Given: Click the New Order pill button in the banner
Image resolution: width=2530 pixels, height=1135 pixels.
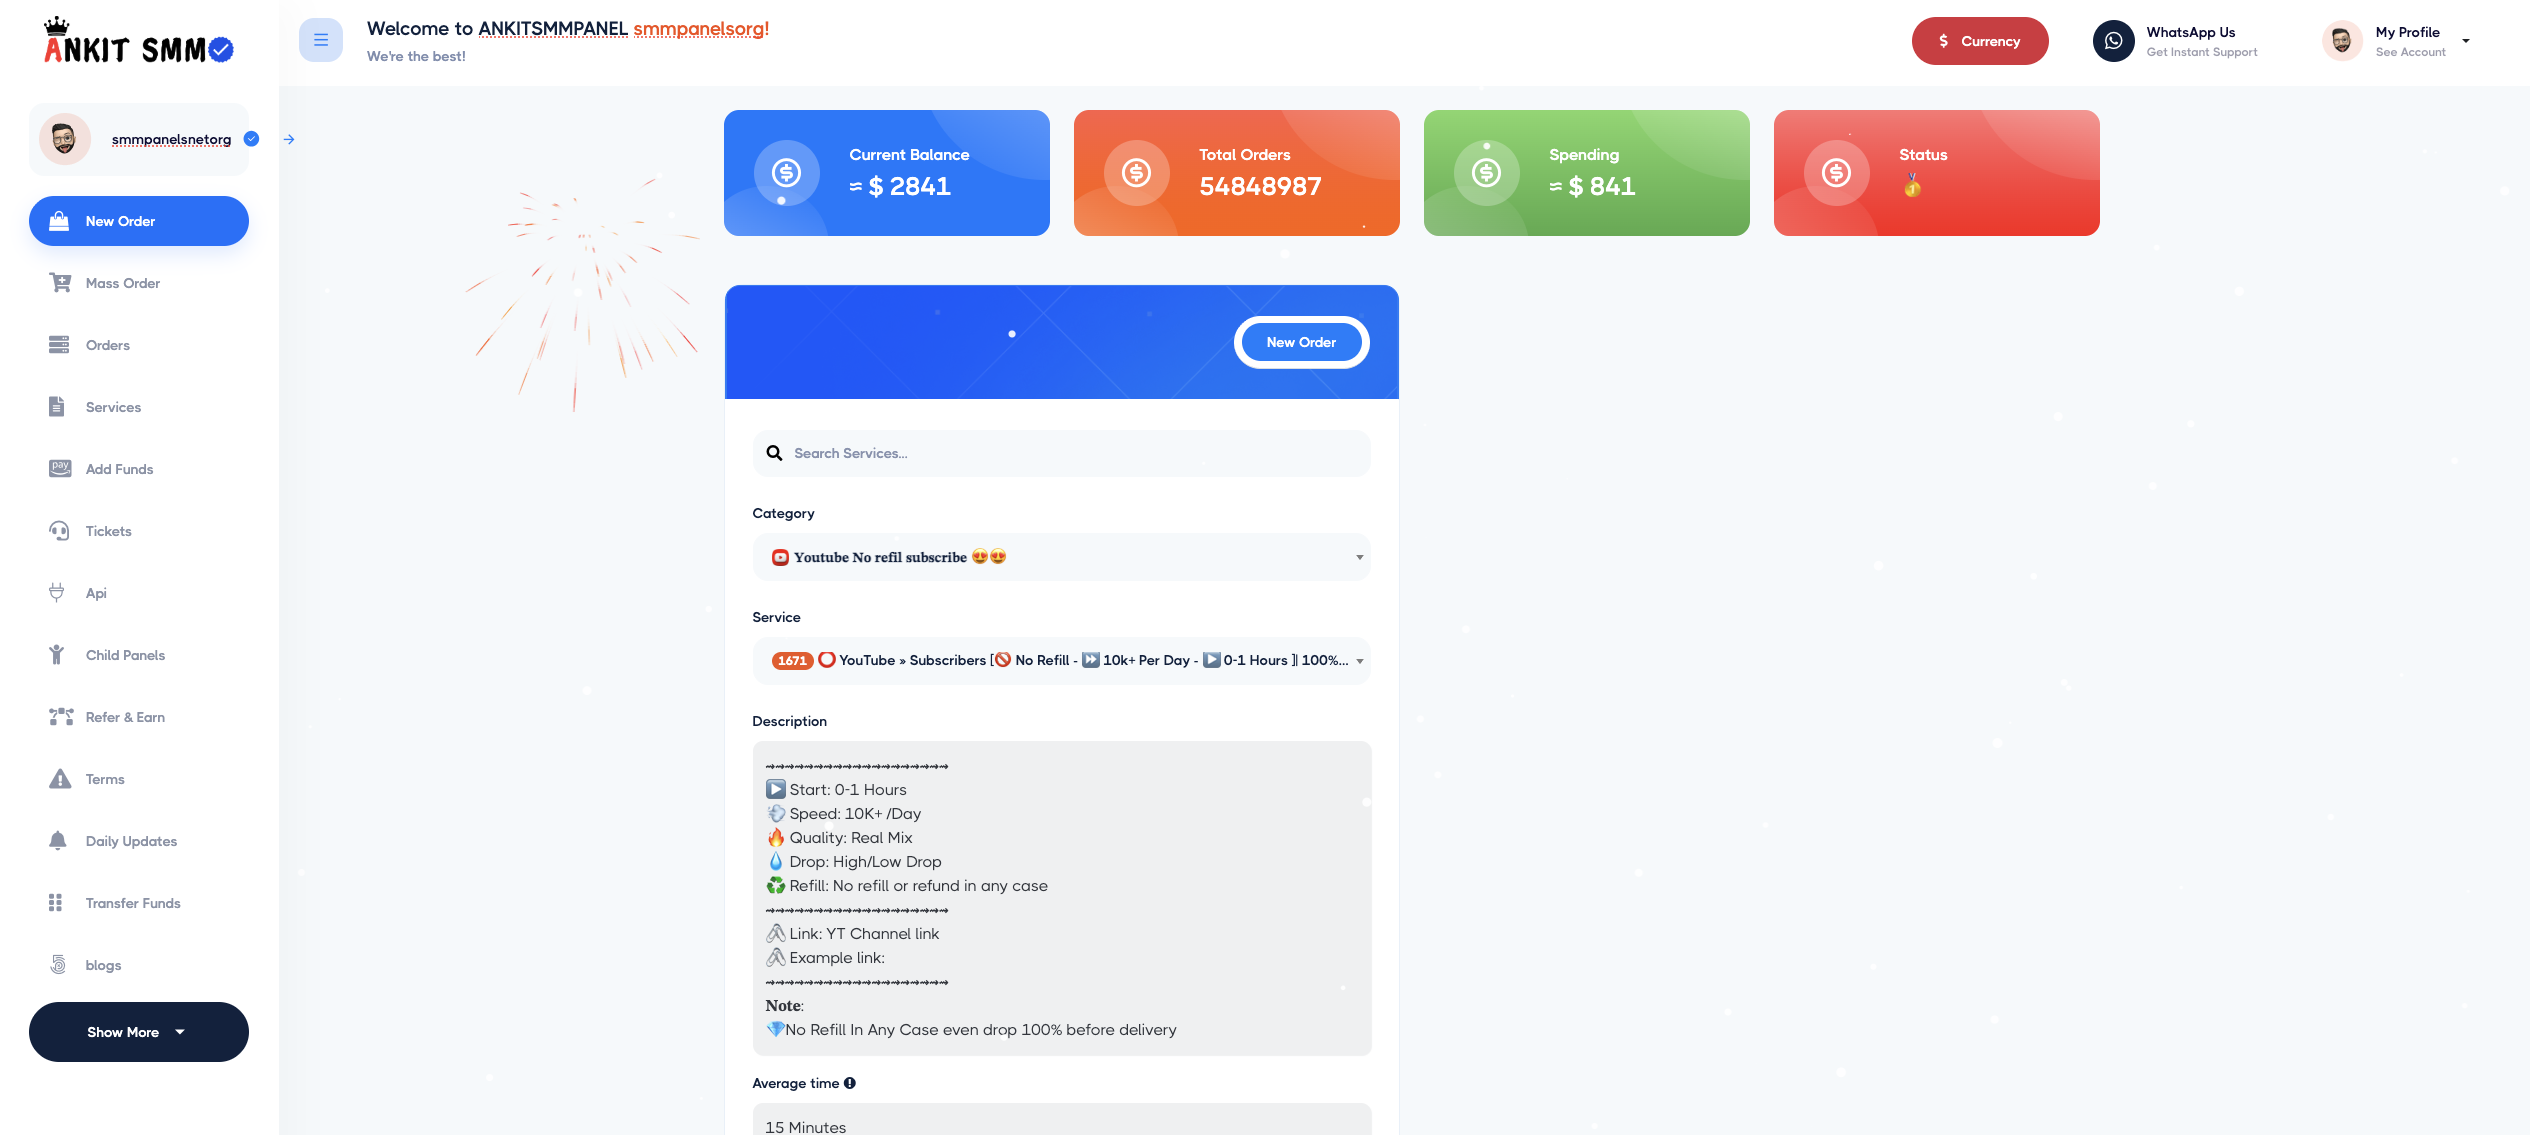Looking at the screenshot, I should [1301, 342].
